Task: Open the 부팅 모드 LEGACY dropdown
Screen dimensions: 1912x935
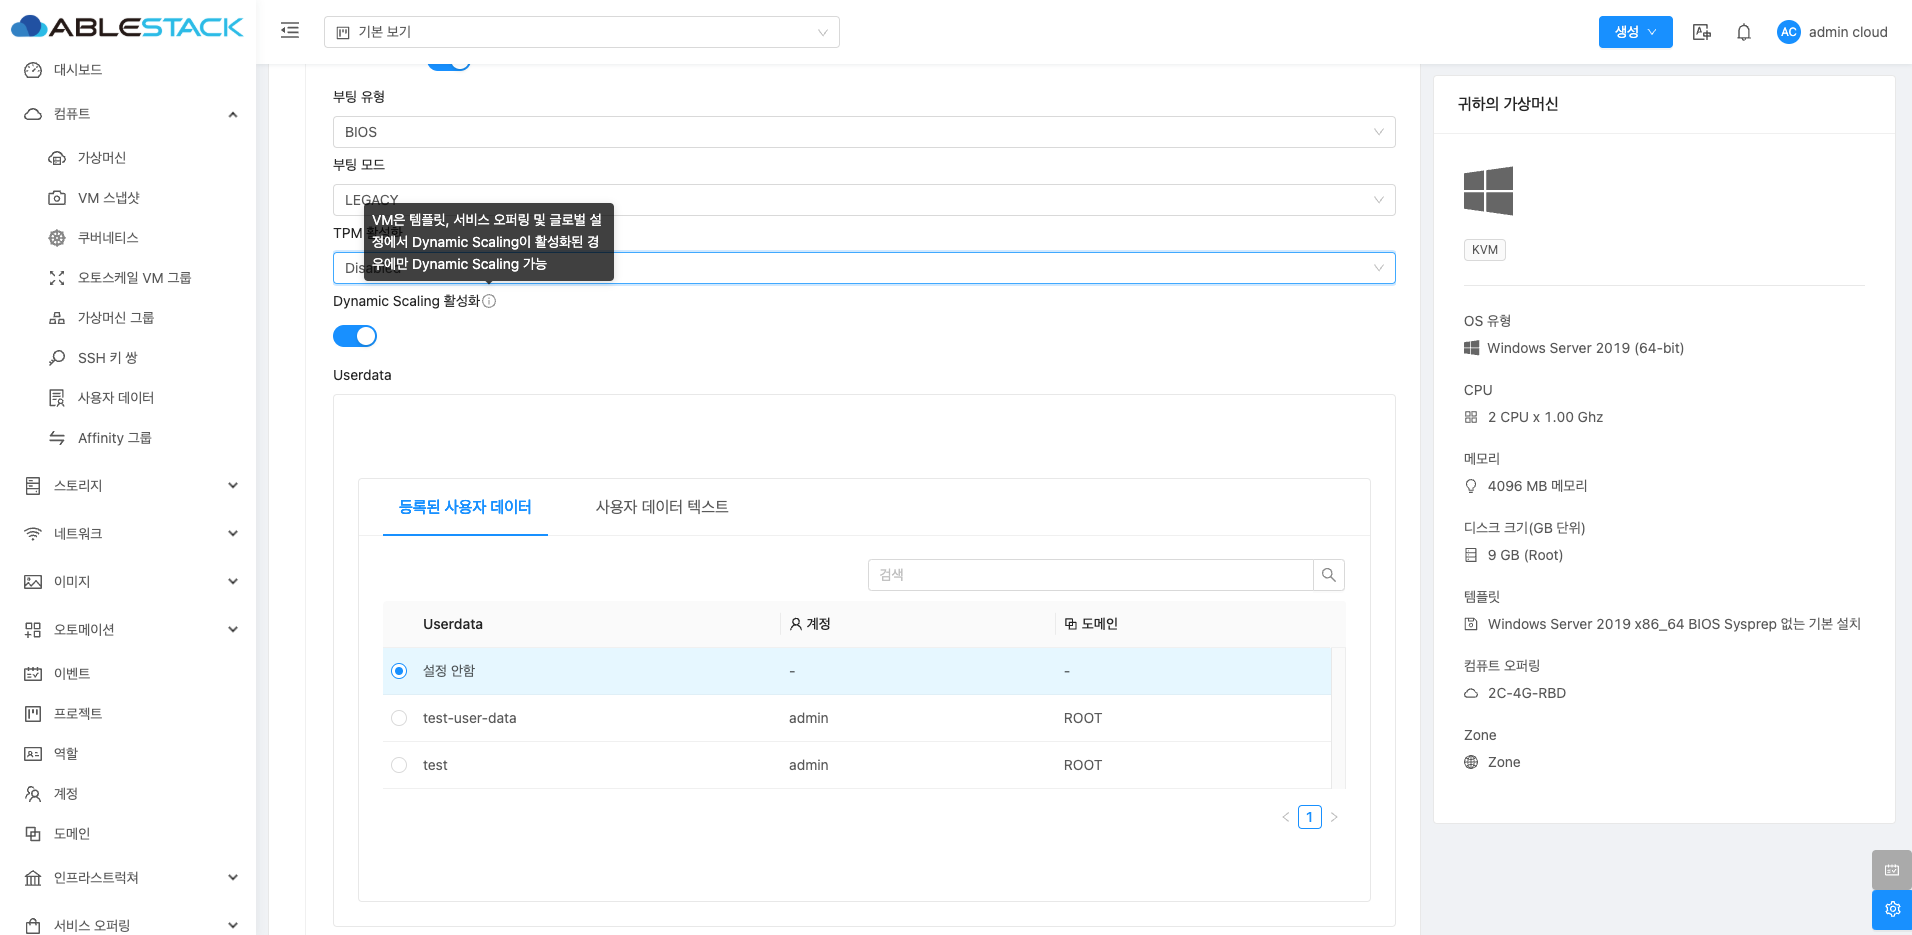Action: click(863, 200)
